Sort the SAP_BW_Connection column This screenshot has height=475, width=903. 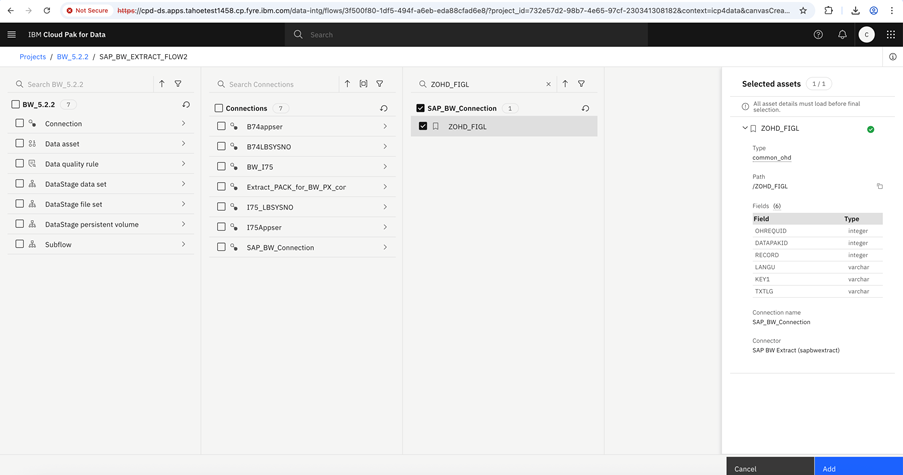point(565,83)
